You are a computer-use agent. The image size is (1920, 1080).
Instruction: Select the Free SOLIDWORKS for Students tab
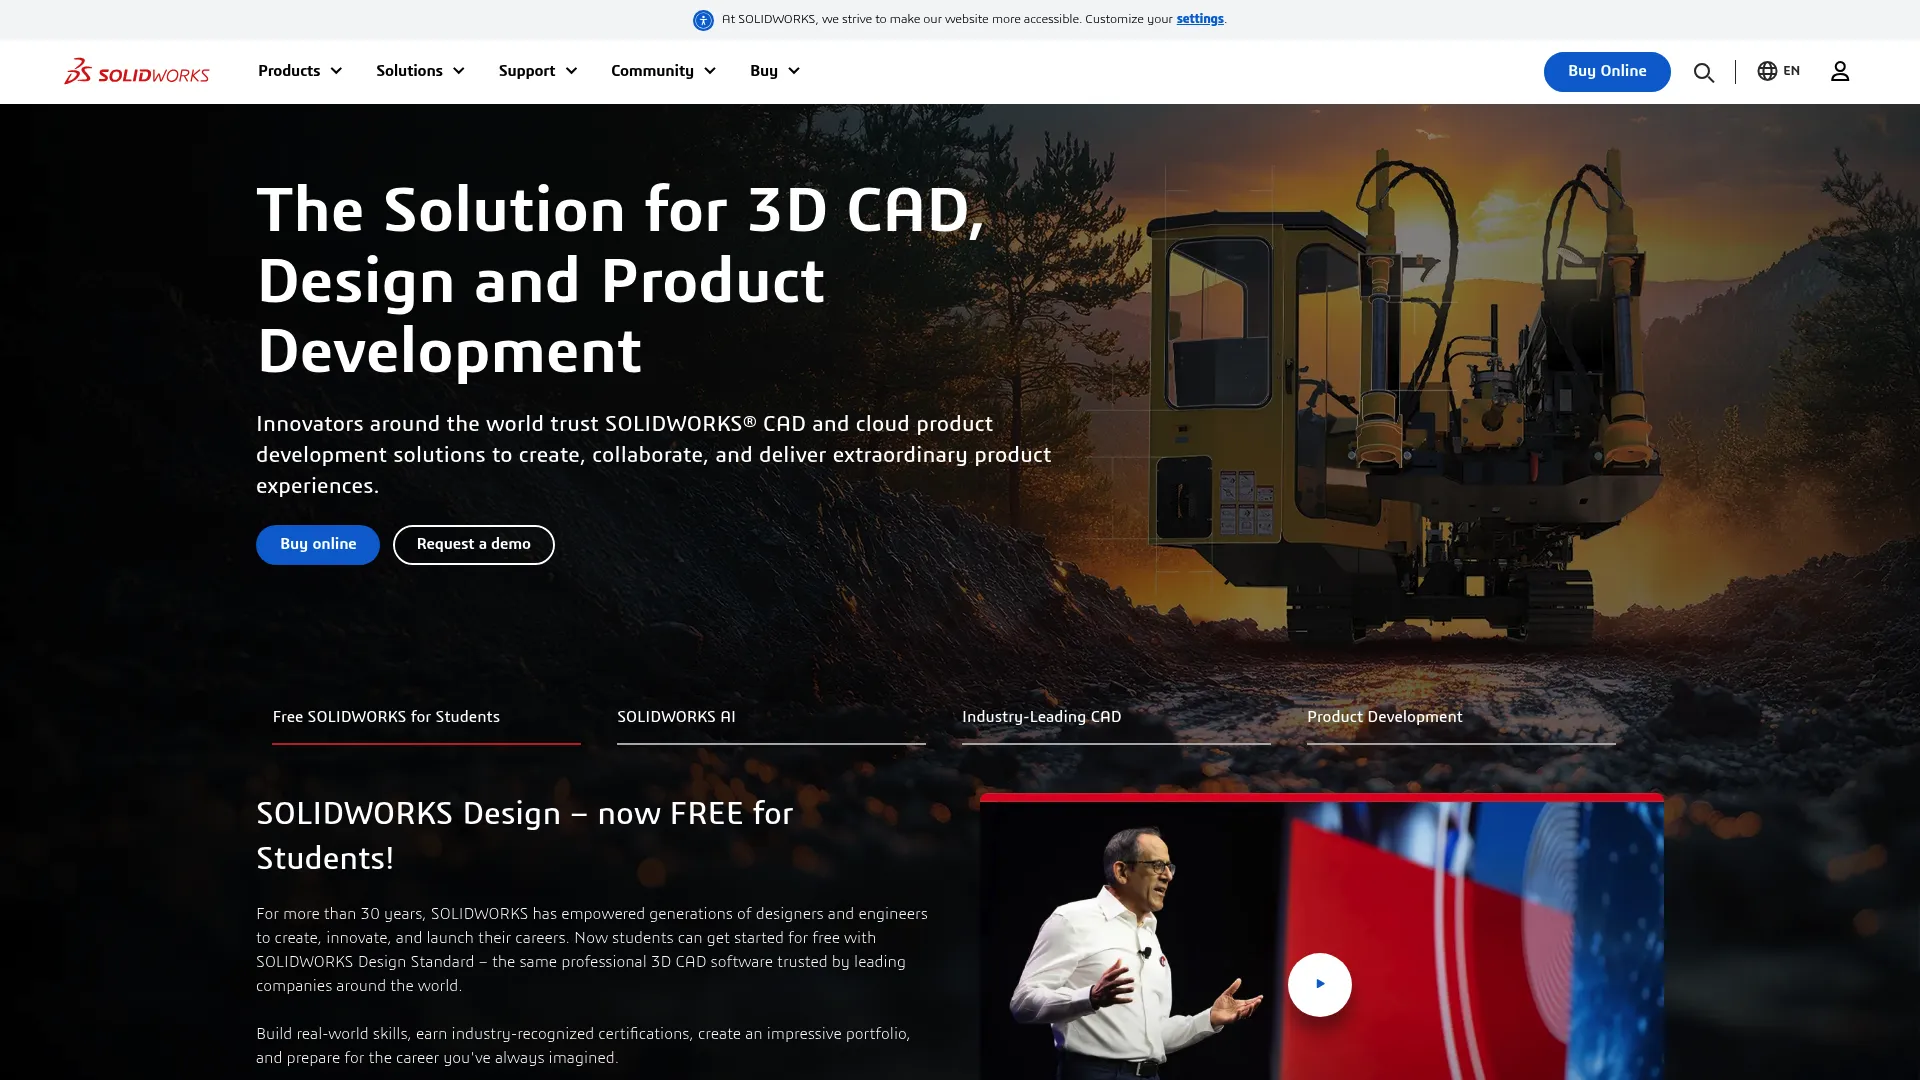[426, 718]
